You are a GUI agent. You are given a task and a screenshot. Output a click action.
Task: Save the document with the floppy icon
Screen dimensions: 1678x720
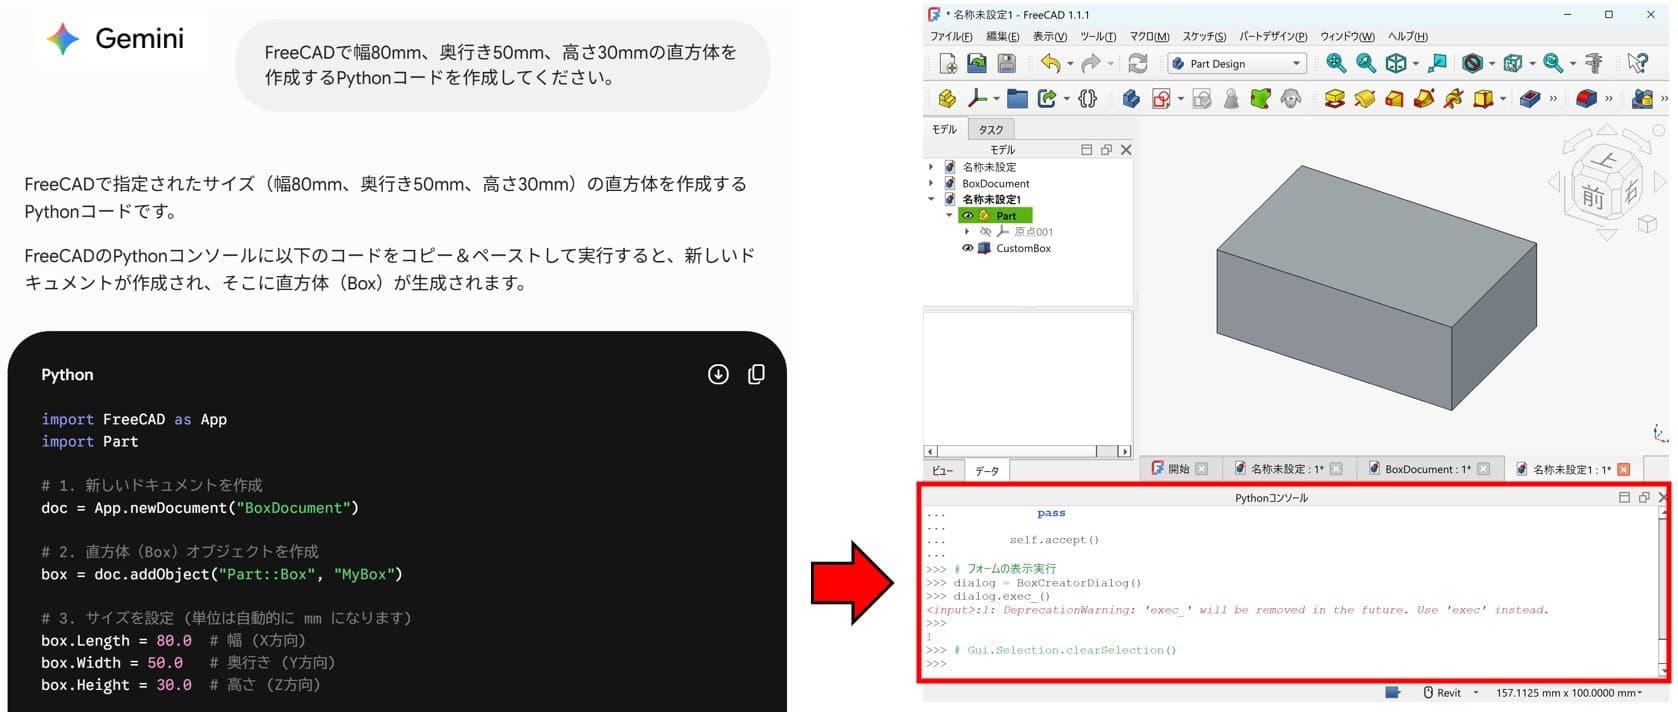[1006, 64]
